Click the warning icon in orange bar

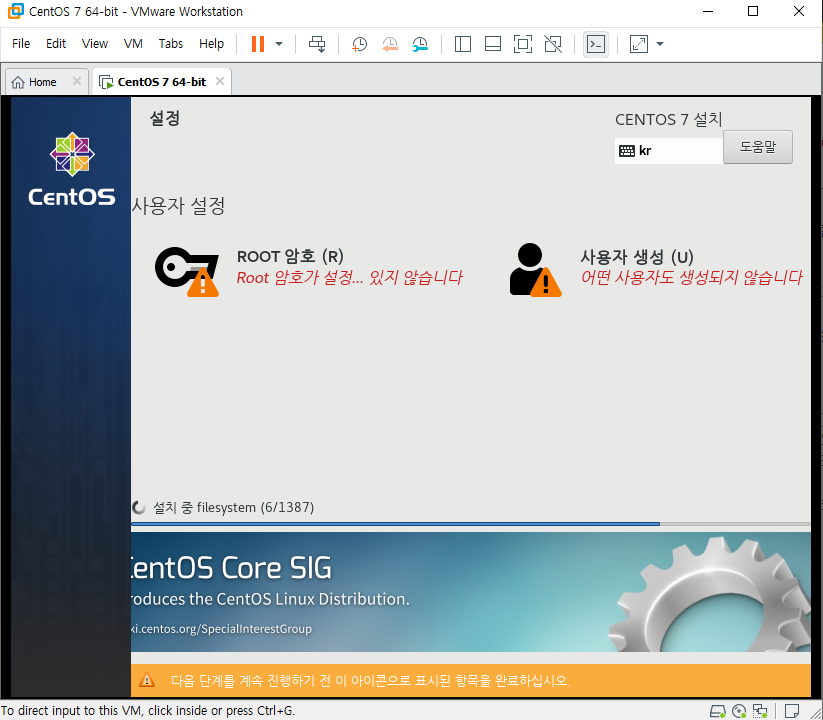click(147, 680)
